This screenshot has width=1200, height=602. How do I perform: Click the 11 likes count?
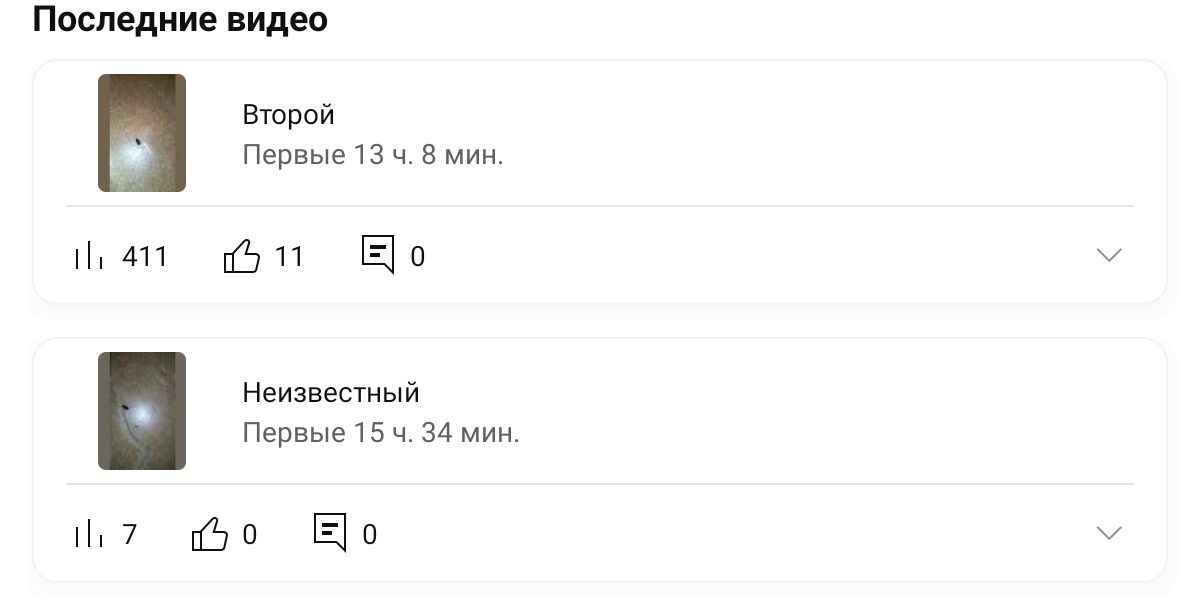(x=289, y=257)
